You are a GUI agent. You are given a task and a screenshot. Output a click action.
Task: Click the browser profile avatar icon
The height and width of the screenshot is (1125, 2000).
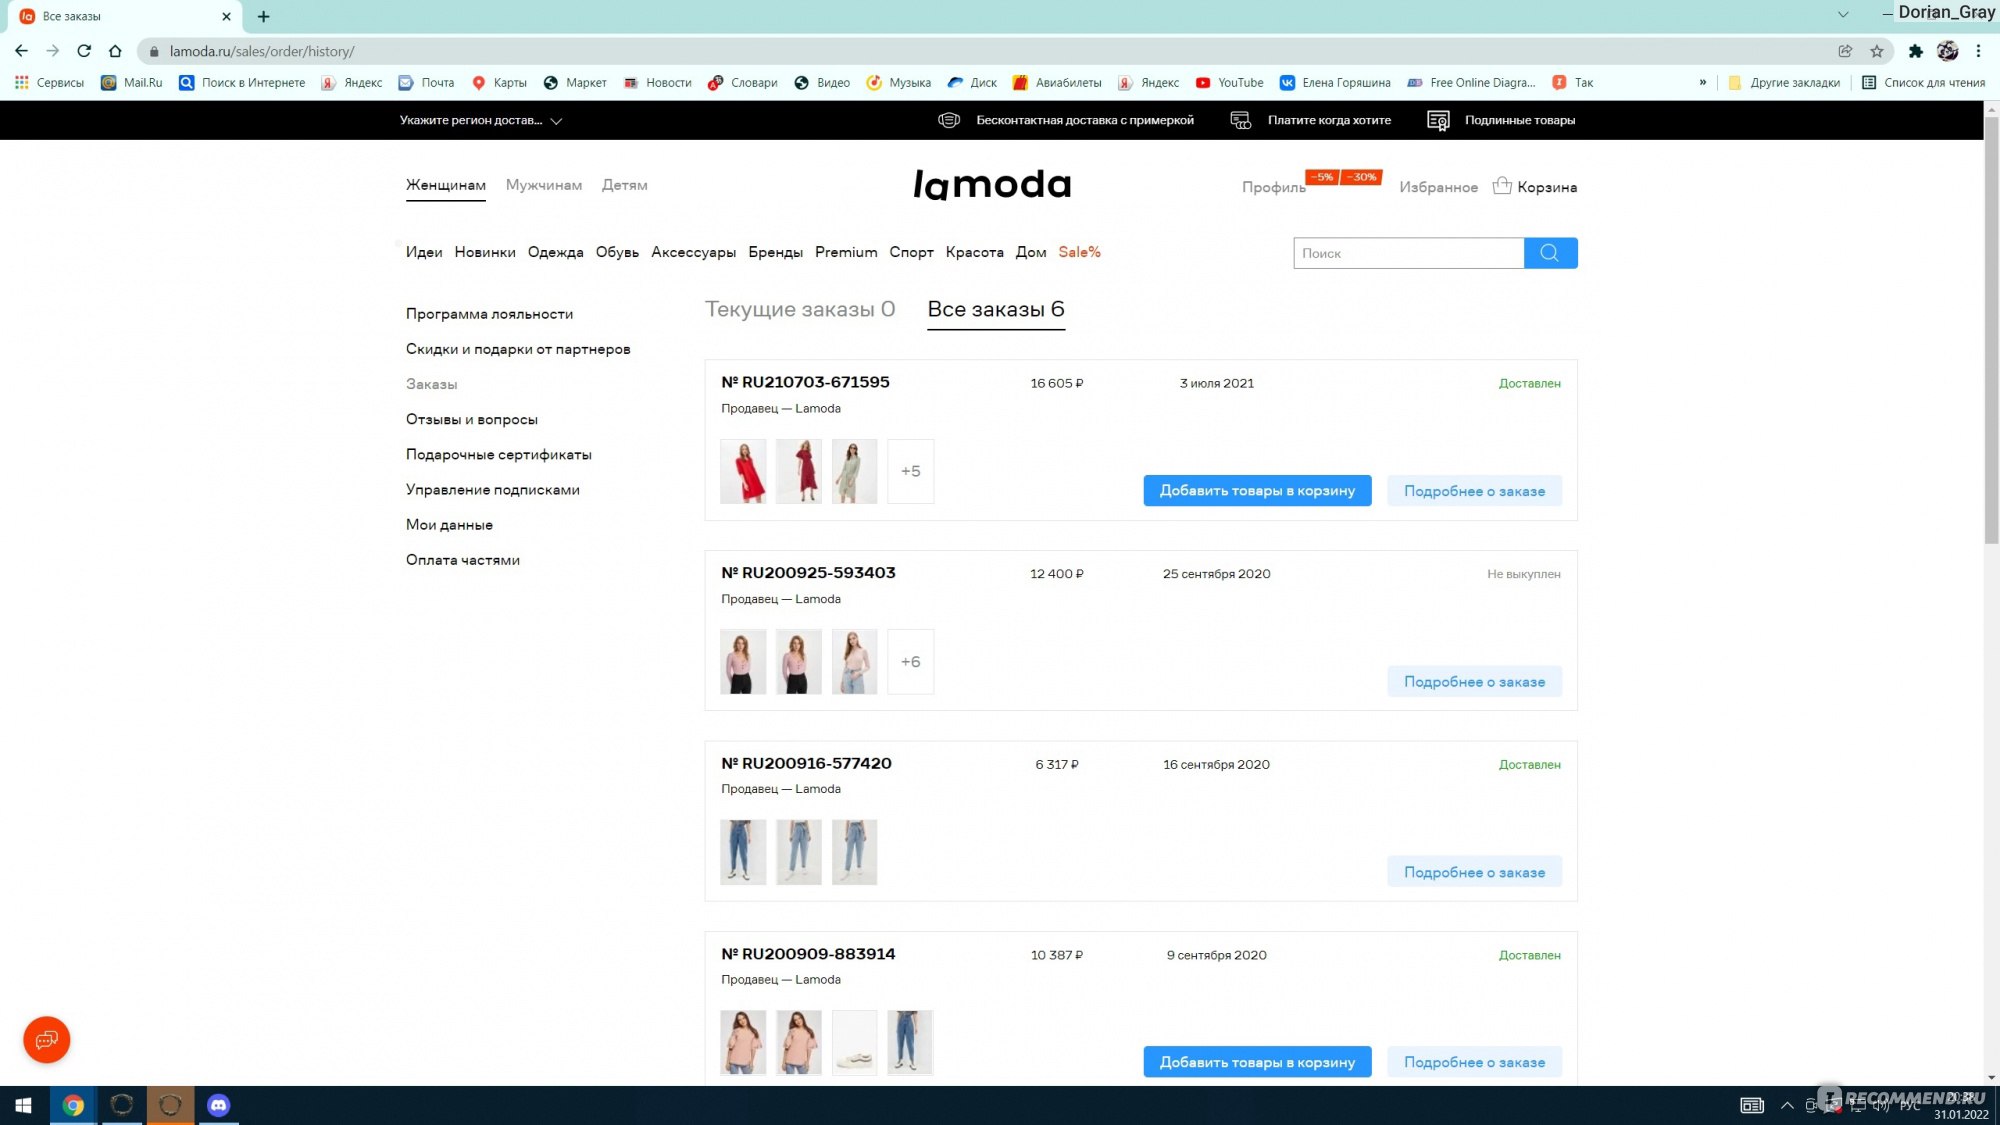point(1947,51)
